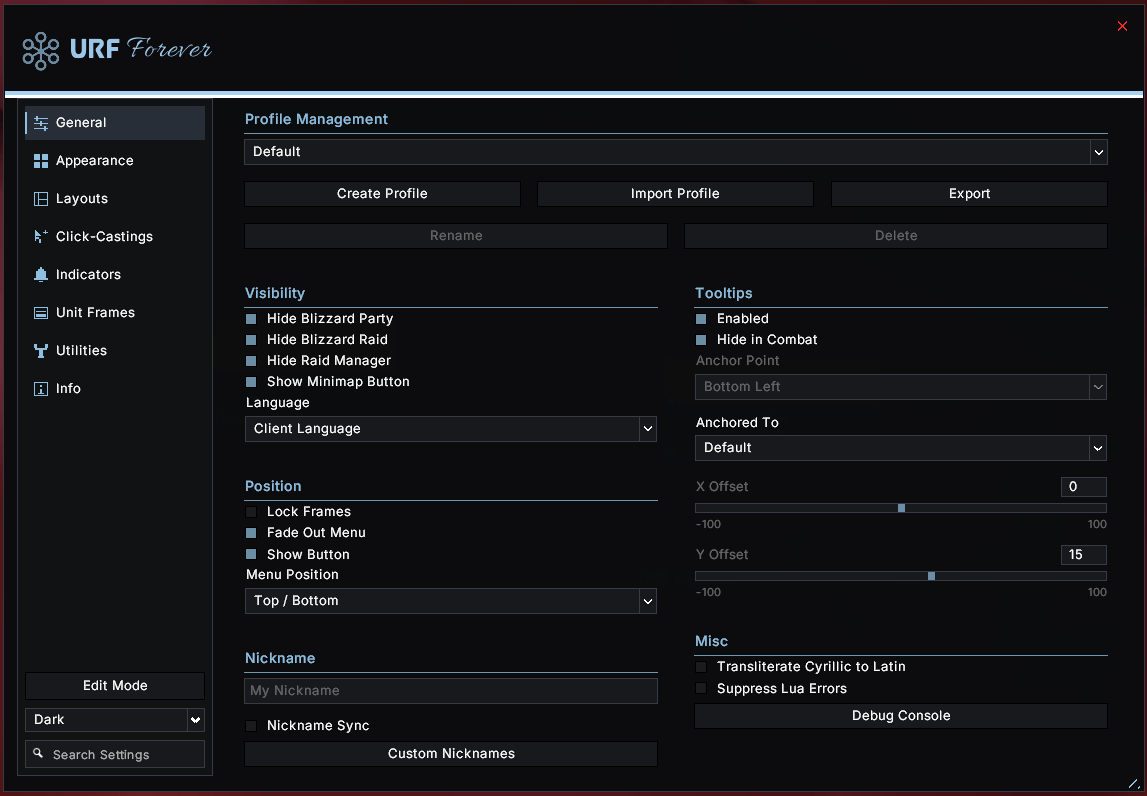Click the Layouts panel icon

(41, 199)
